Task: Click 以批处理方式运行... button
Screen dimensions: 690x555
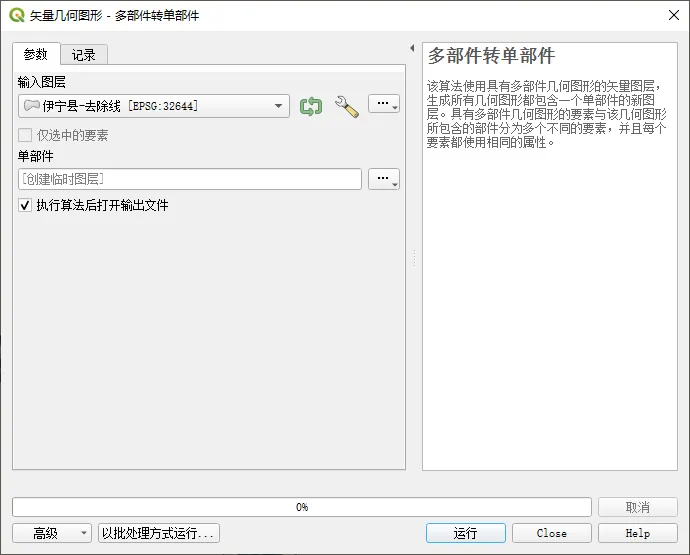Action: pyautogui.click(x=158, y=533)
